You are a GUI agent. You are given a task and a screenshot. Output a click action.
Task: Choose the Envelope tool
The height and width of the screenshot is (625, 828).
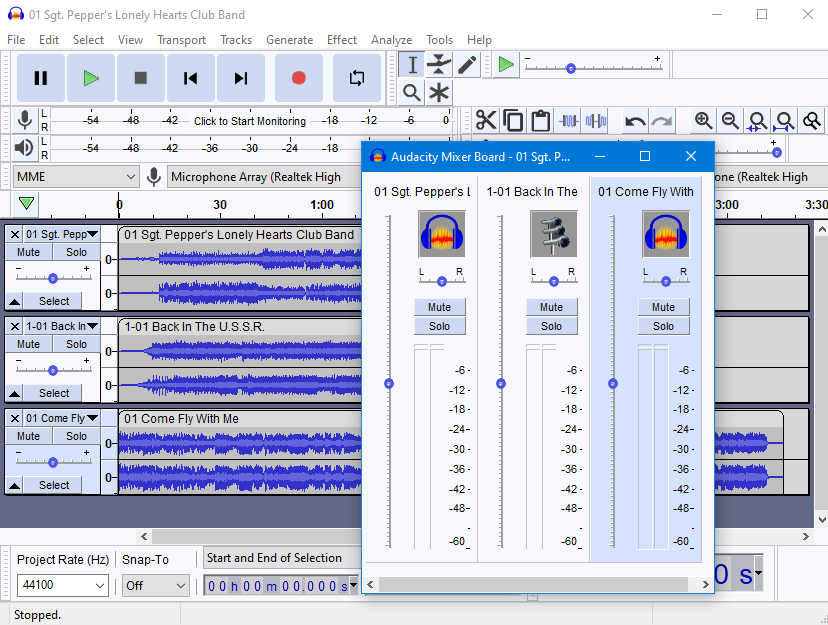(439, 65)
